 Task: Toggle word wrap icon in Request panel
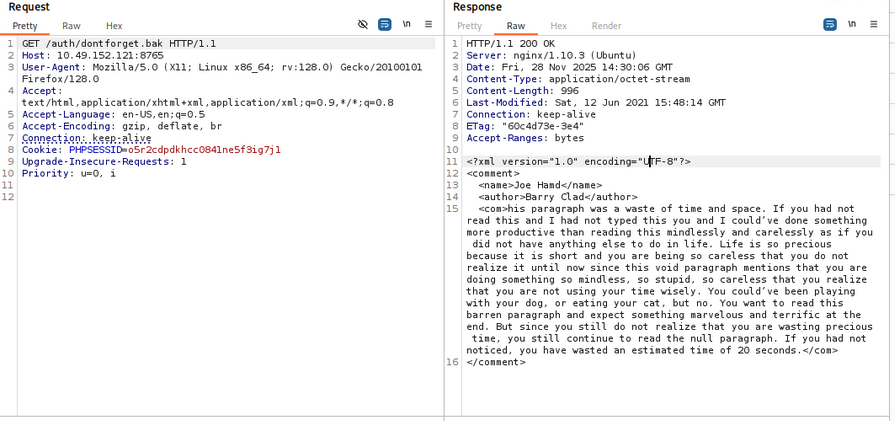tap(385, 25)
